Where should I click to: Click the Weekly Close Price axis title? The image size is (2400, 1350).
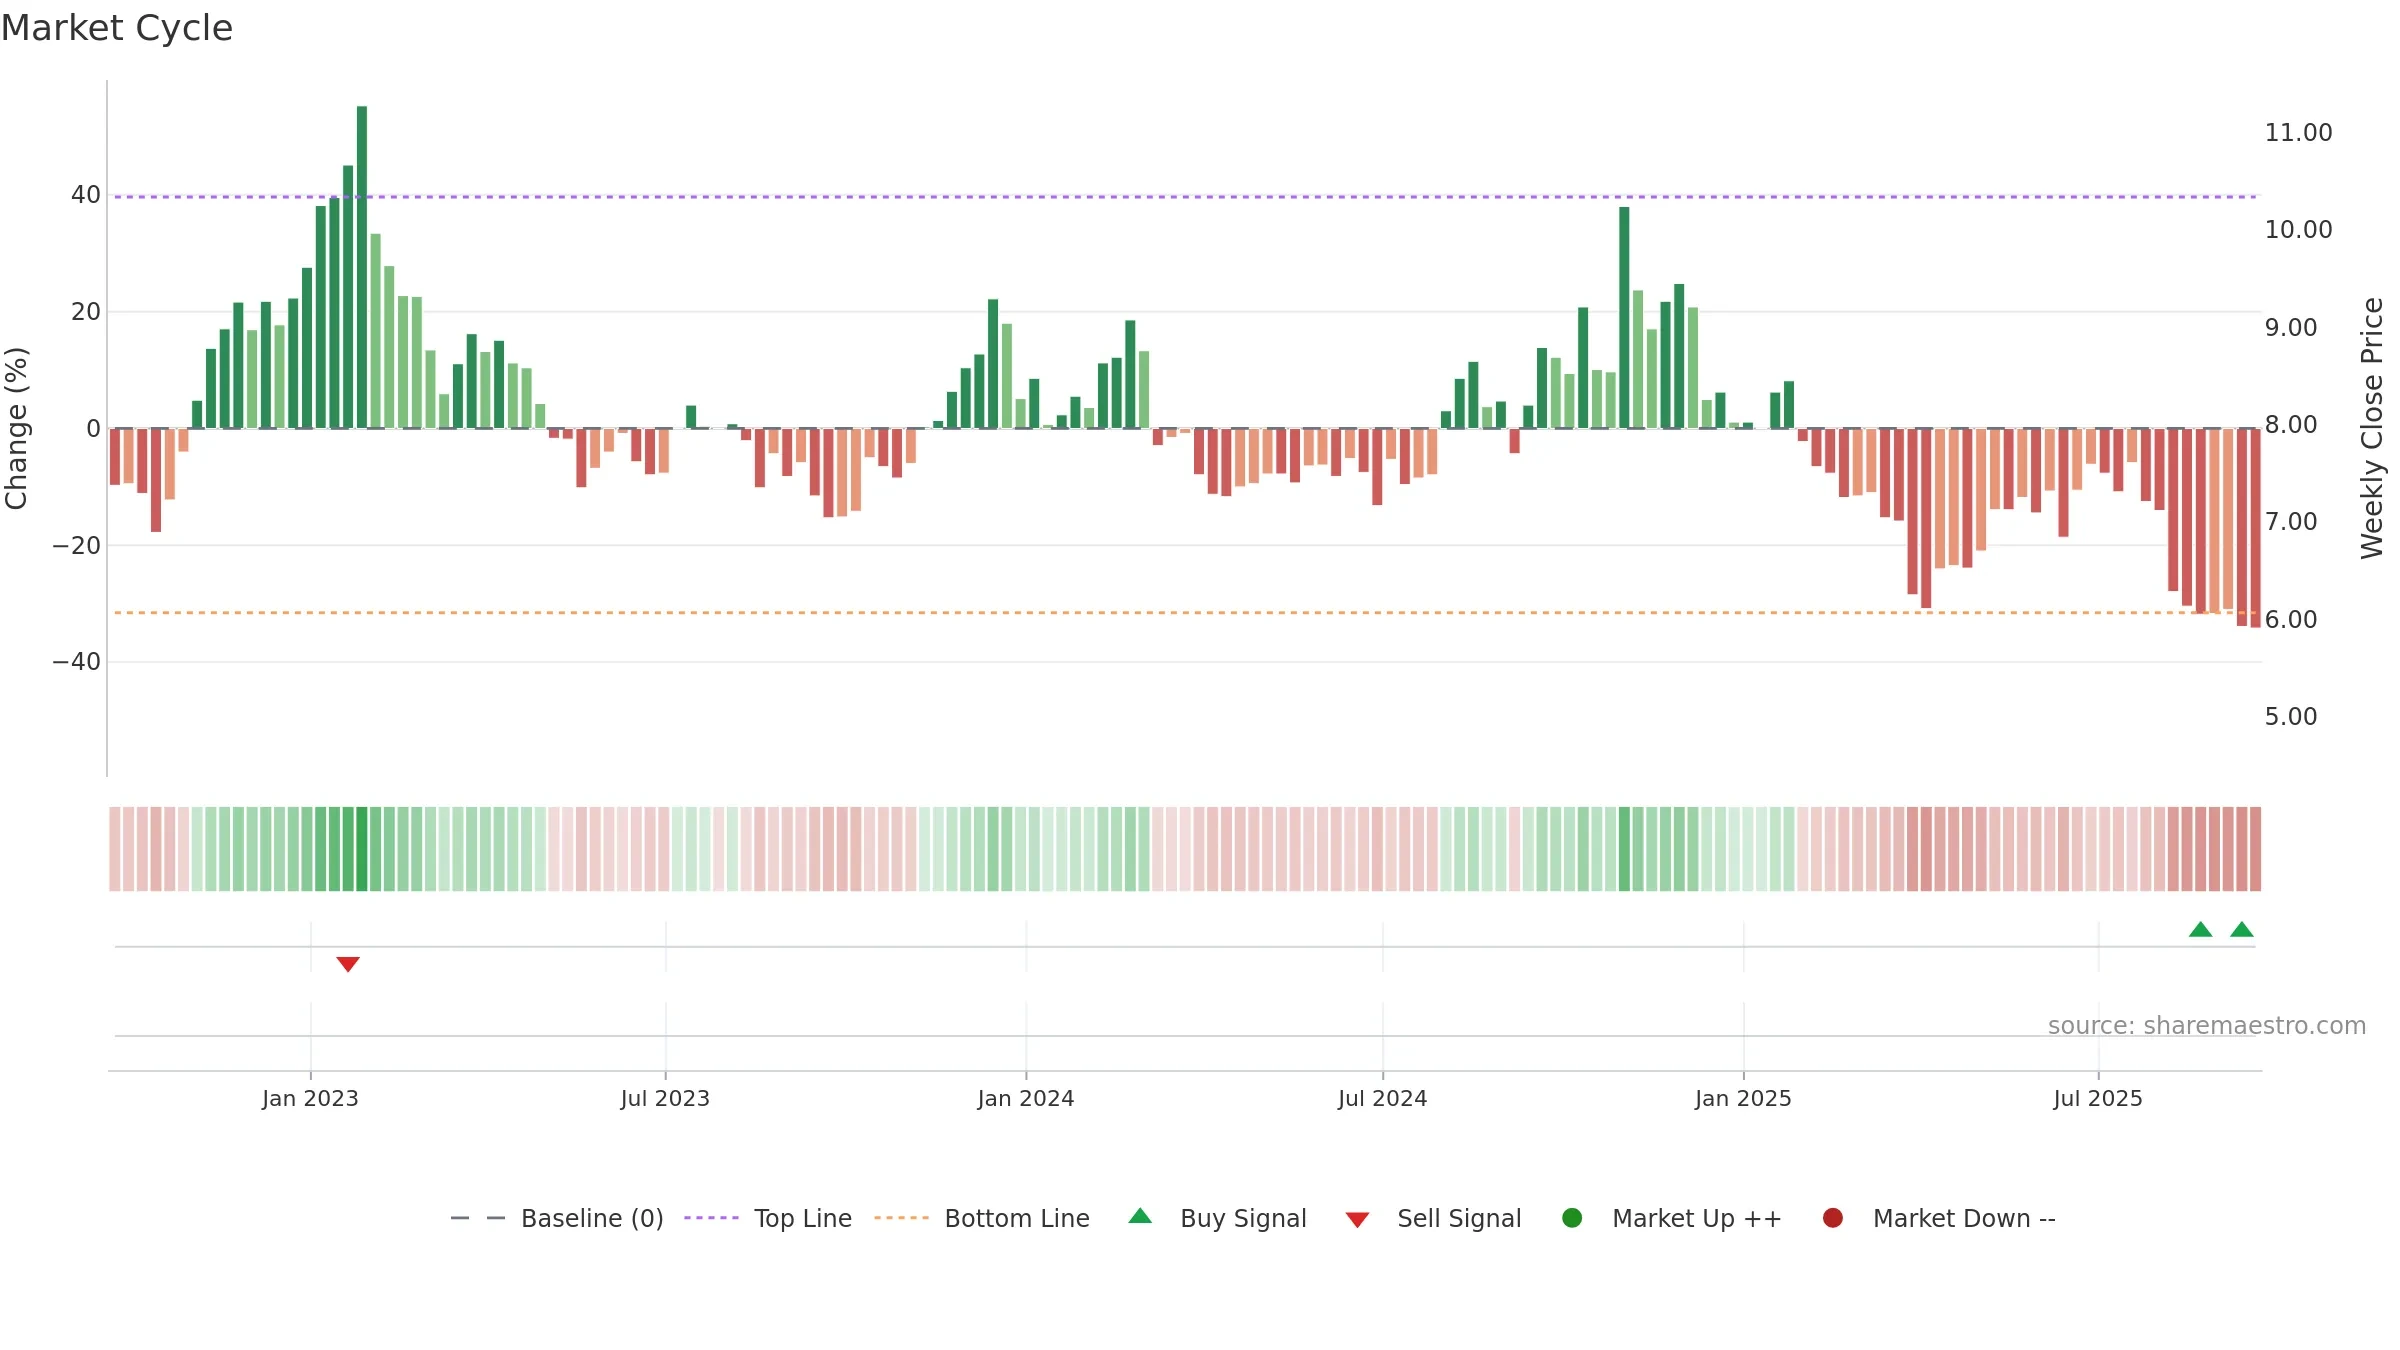tap(2372, 428)
